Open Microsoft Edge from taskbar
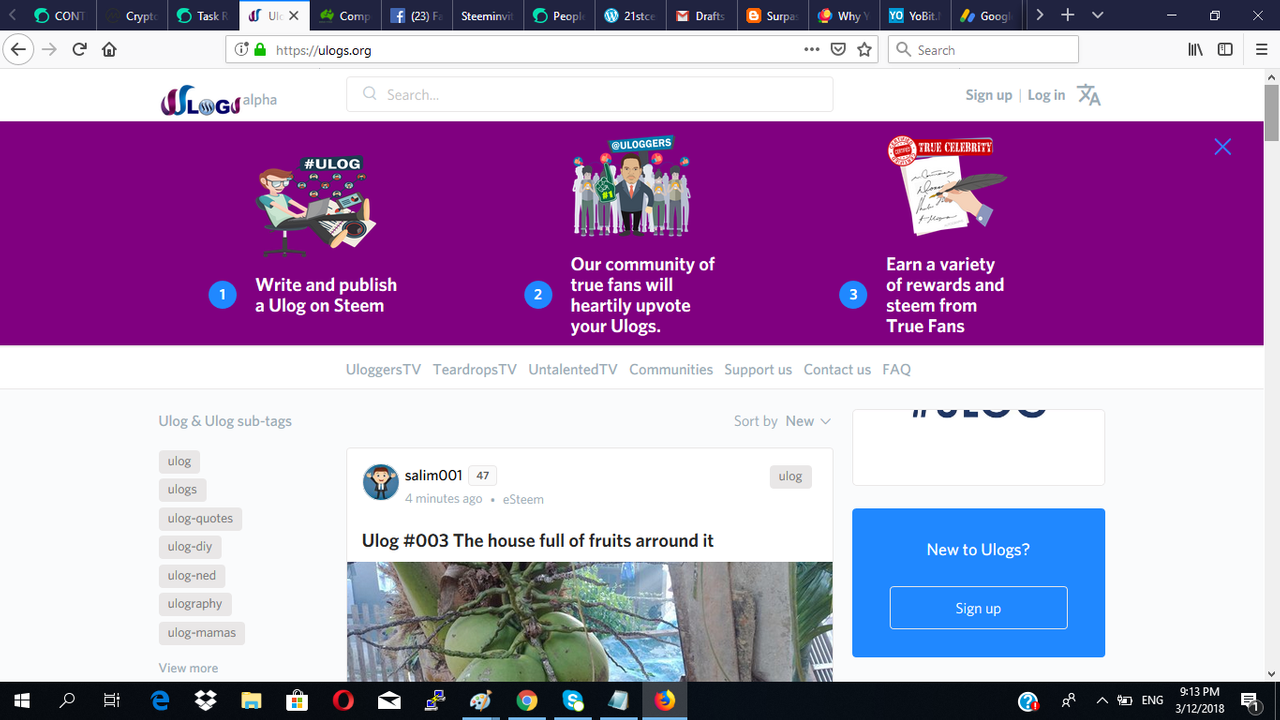The width and height of the screenshot is (1280, 720). (160, 700)
